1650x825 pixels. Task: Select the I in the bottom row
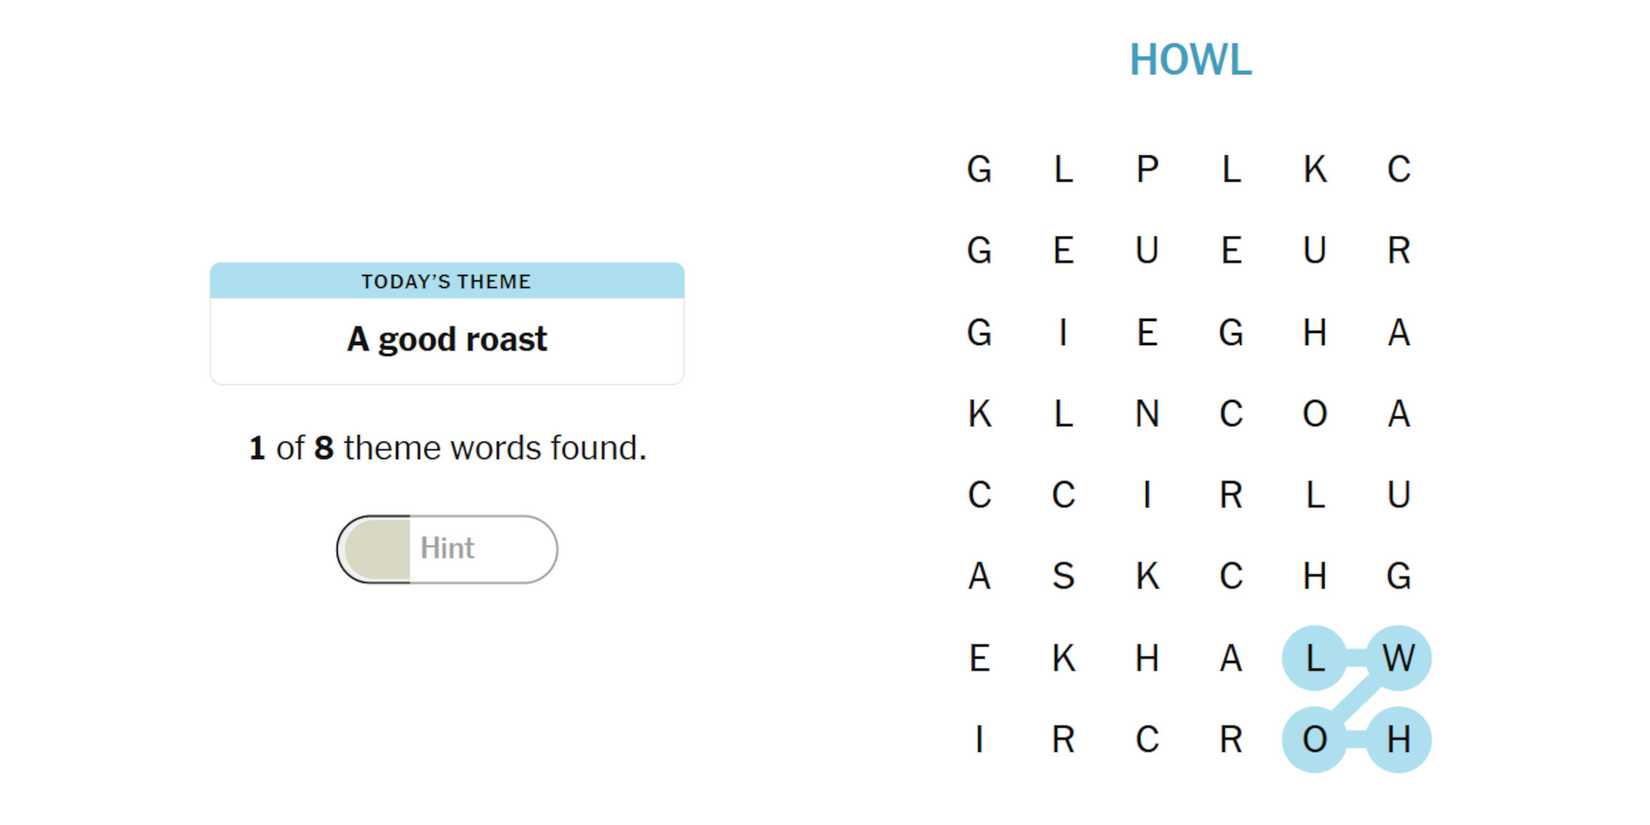[x=979, y=740]
